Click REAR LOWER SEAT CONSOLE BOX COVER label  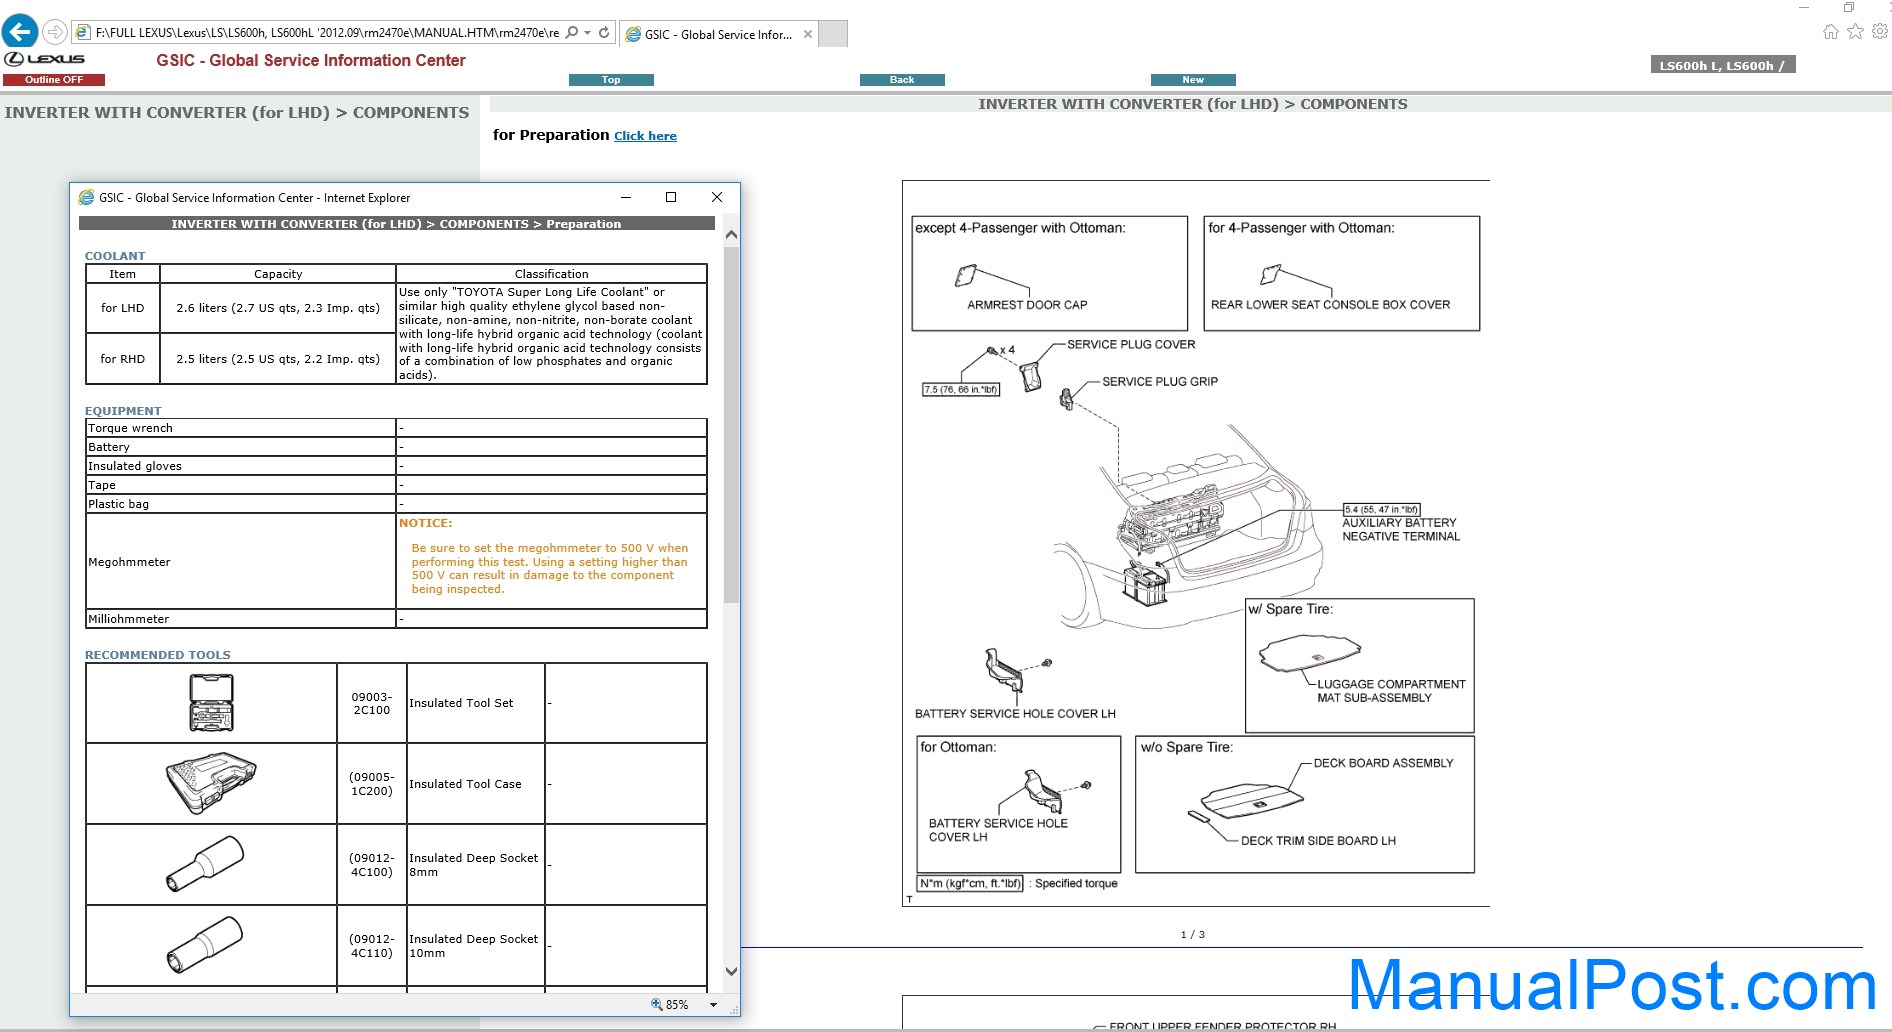[x=1330, y=305]
